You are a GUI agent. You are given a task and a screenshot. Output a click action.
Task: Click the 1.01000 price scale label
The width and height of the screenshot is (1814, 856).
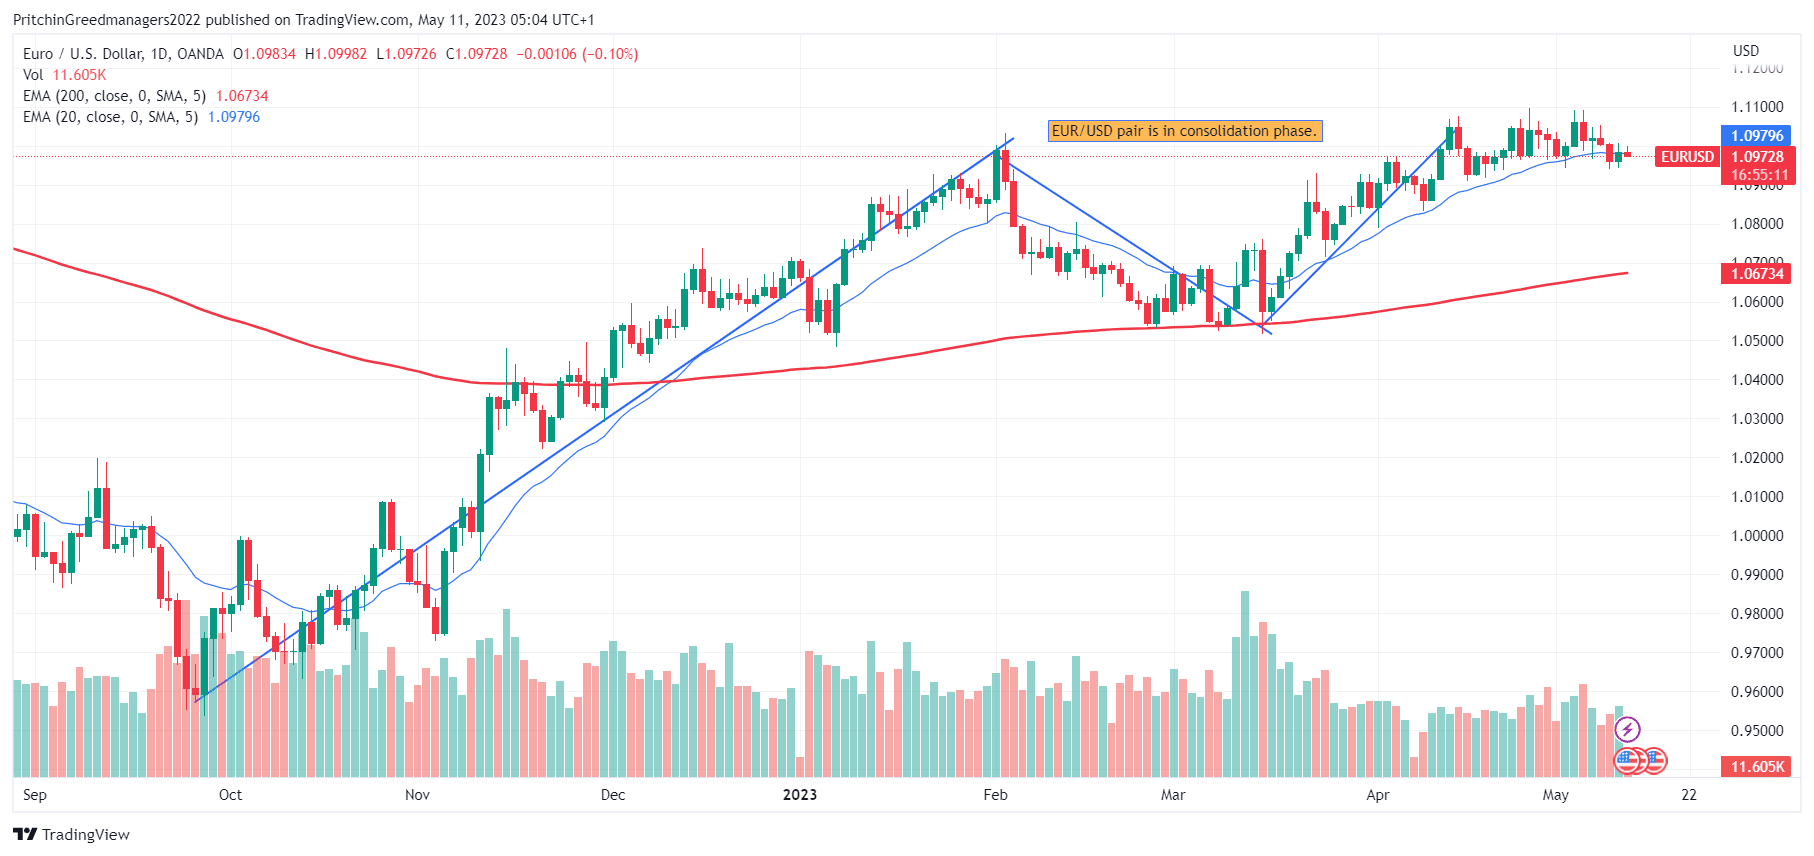coord(1758,497)
